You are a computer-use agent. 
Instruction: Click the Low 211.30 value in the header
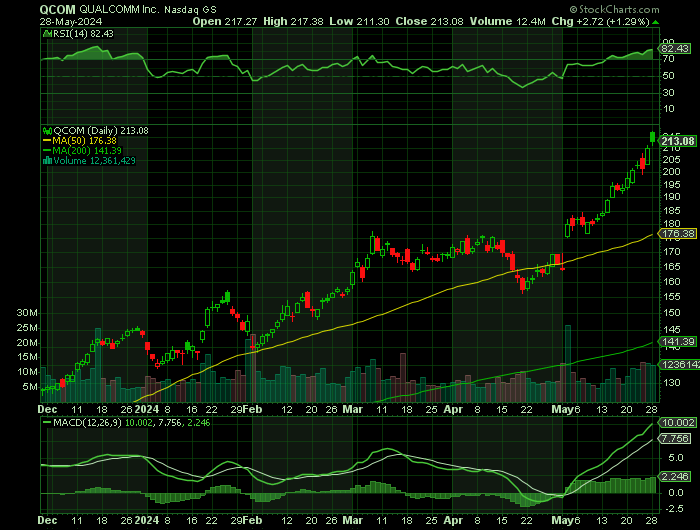pos(359,21)
